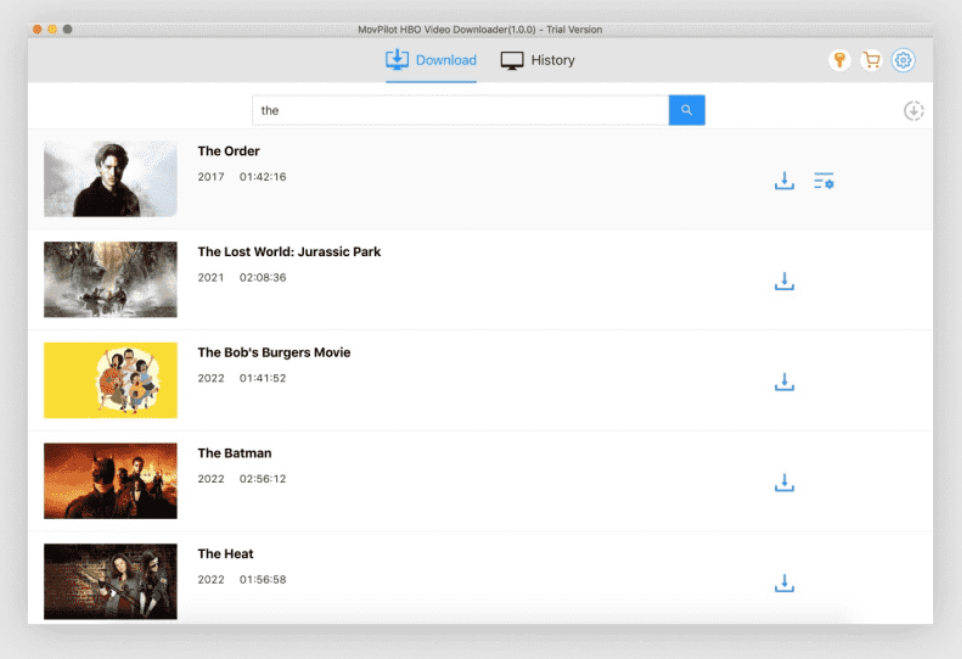Download The Bob's Burgers Movie
The width and height of the screenshot is (962, 659).
(x=784, y=382)
